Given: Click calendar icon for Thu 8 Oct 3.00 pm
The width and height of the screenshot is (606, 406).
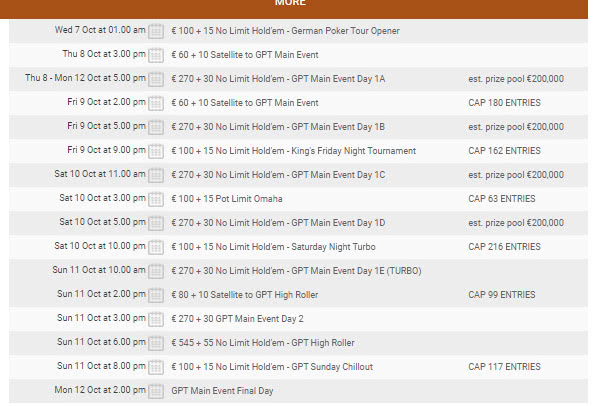Looking at the screenshot, I should [x=156, y=55].
